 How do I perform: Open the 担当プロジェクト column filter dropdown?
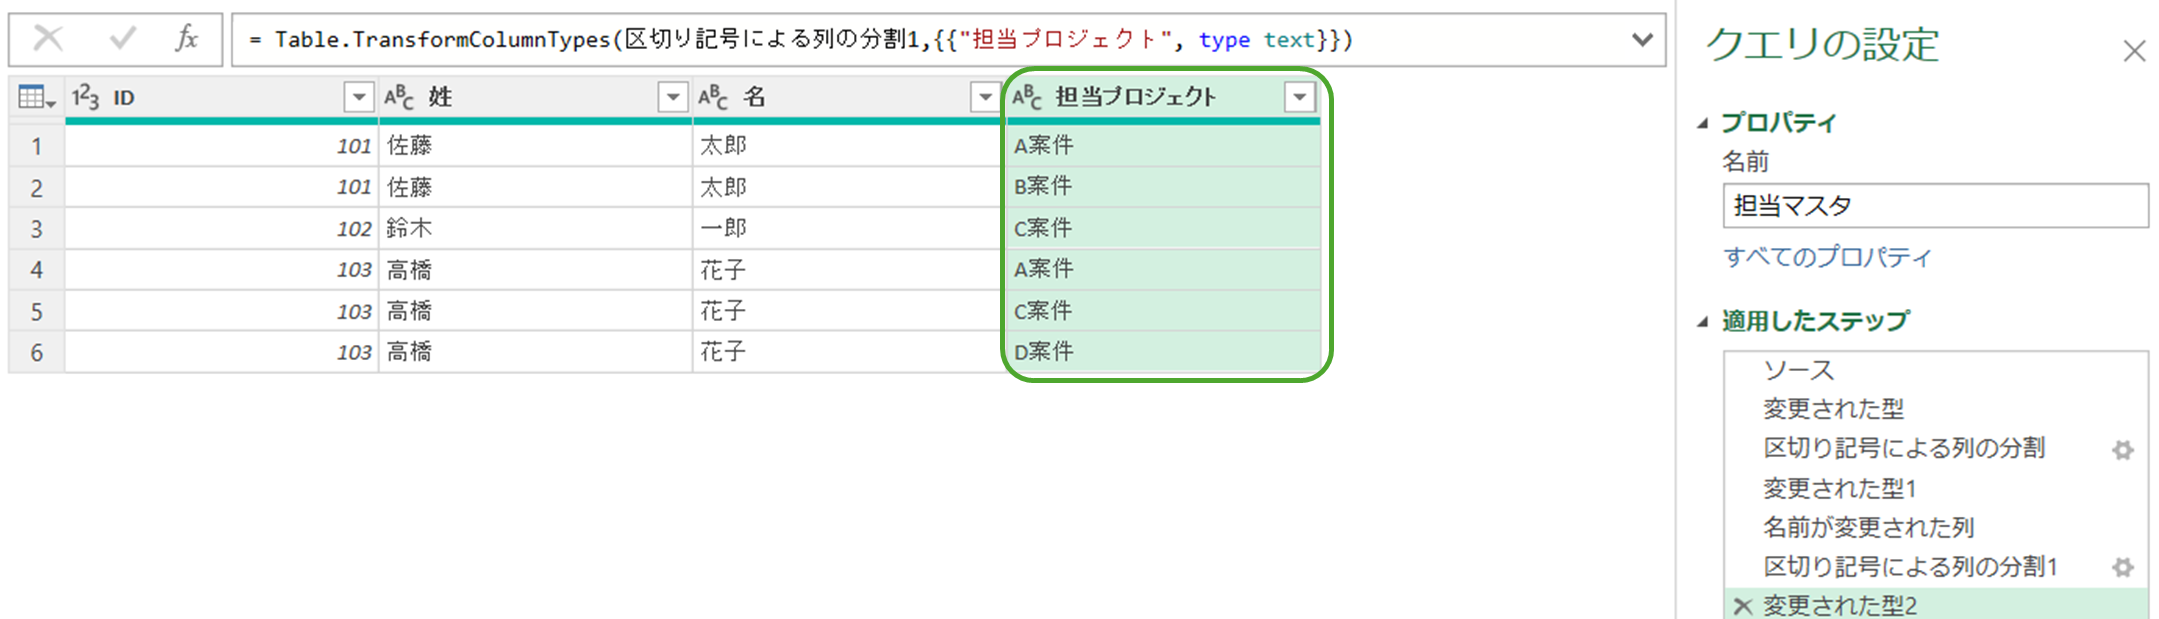click(x=1299, y=97)
